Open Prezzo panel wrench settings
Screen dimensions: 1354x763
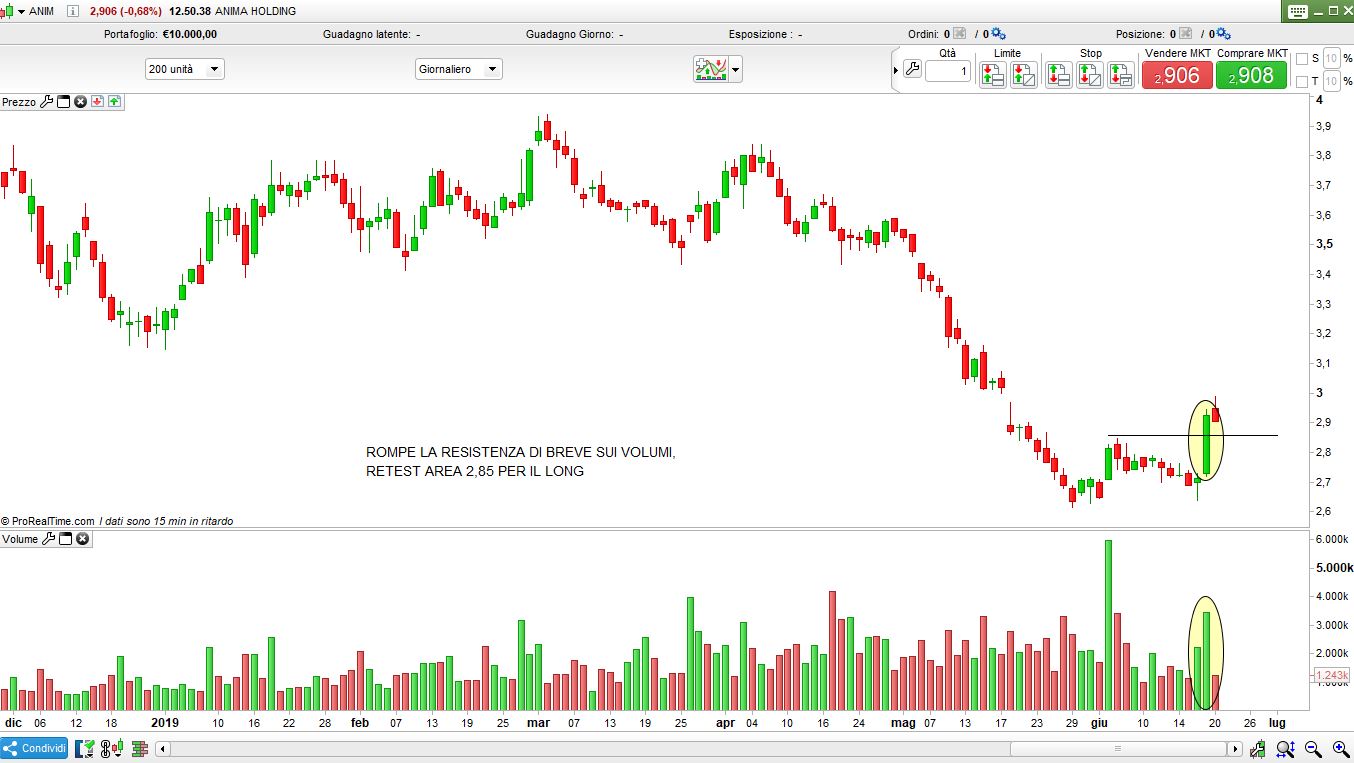click(x=46, y=102)
